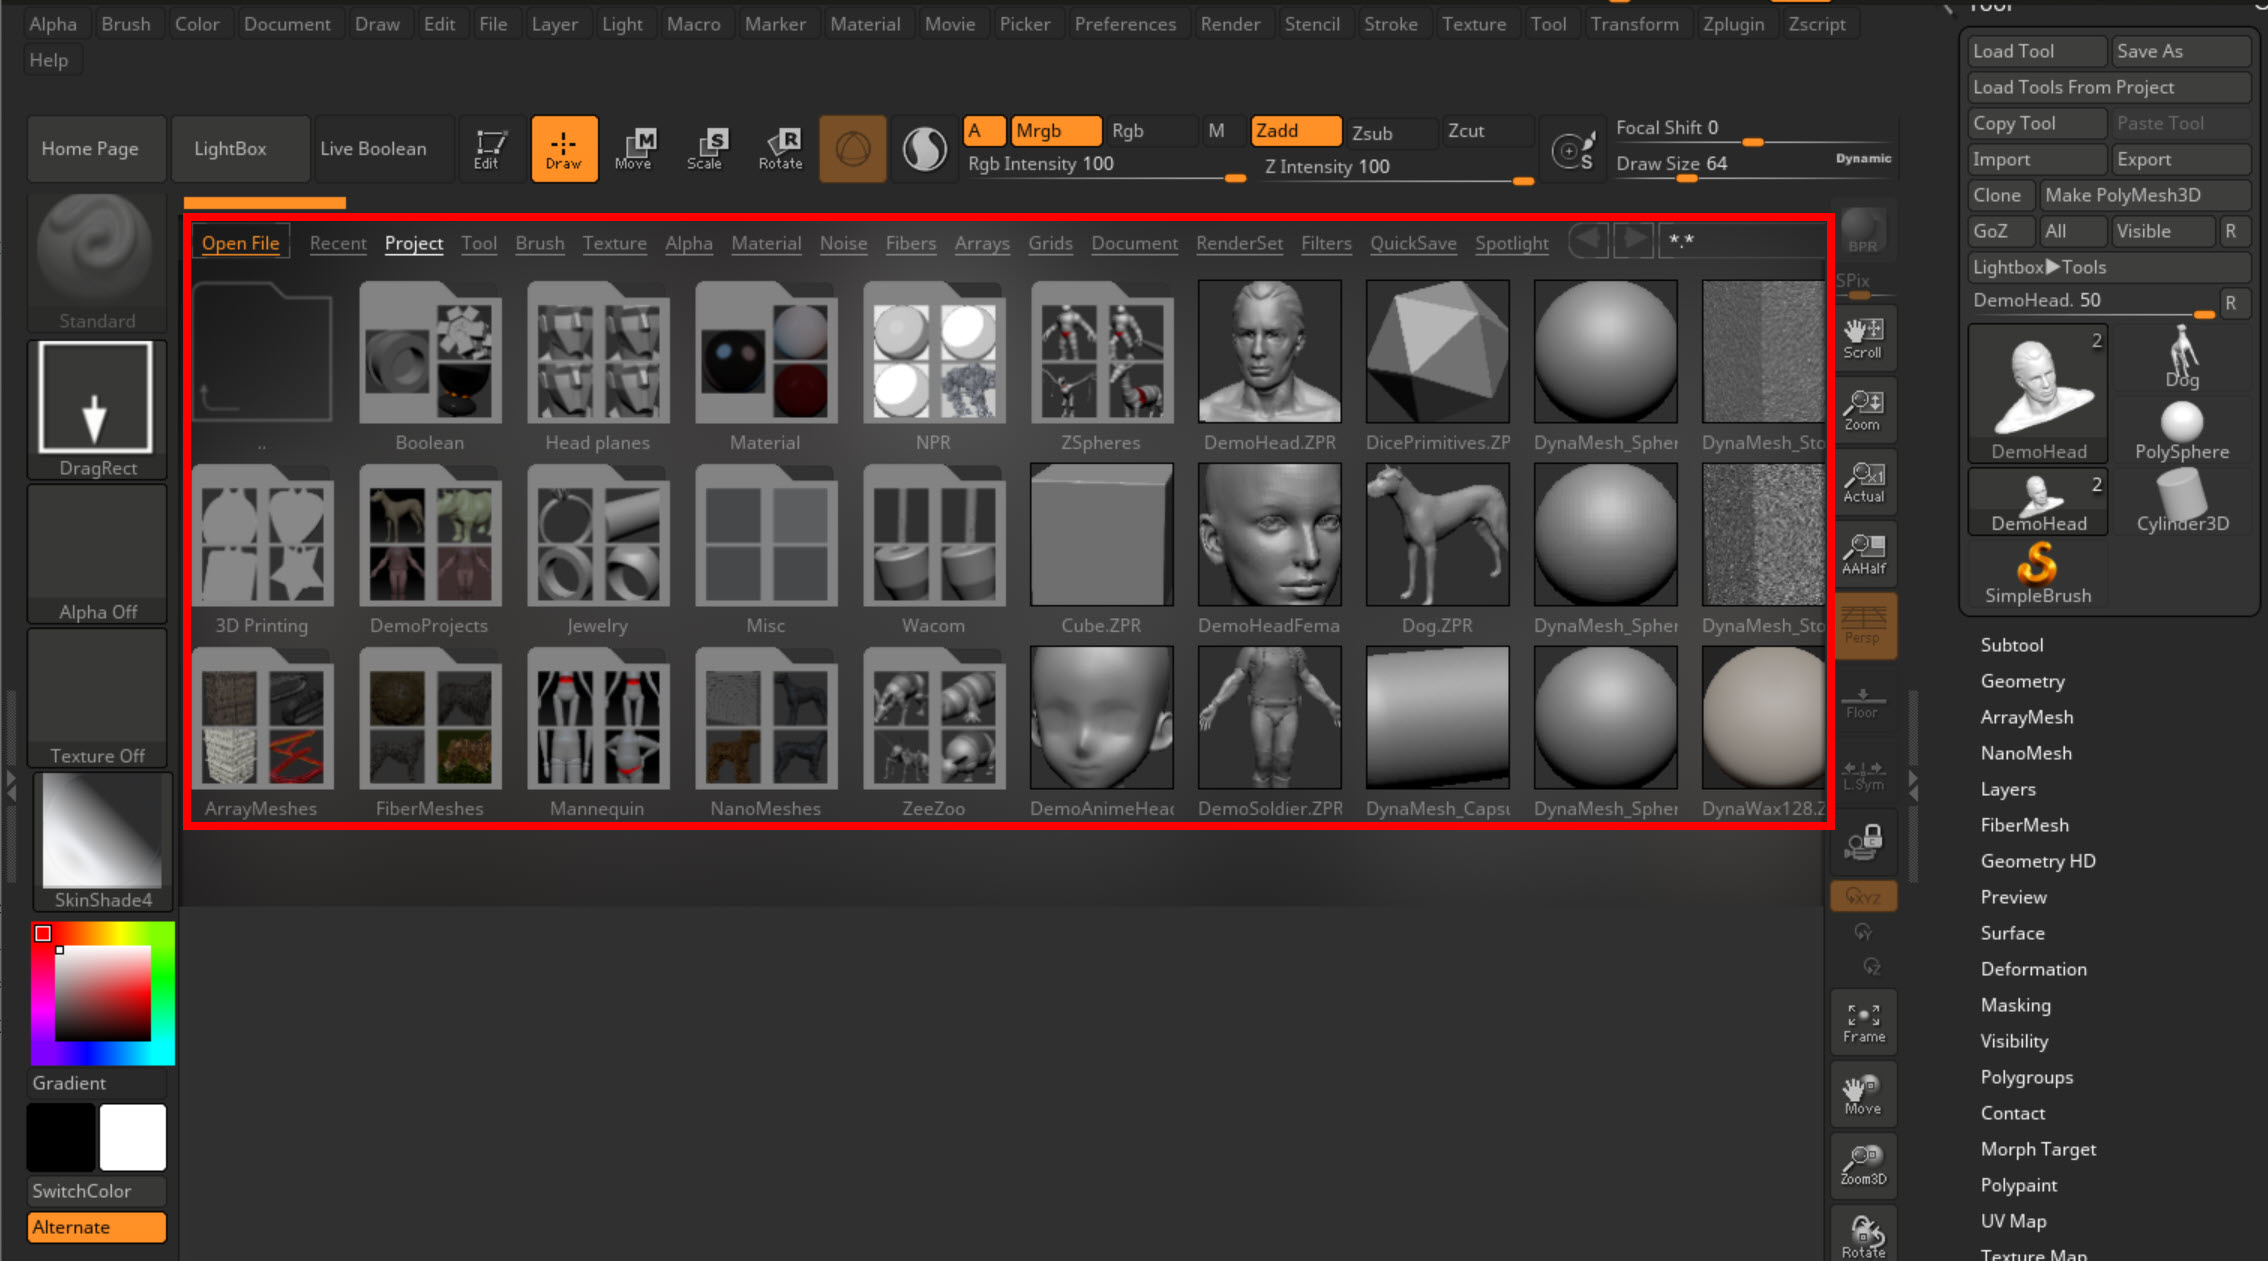Expand the Geometry section

click(2021, 681)
